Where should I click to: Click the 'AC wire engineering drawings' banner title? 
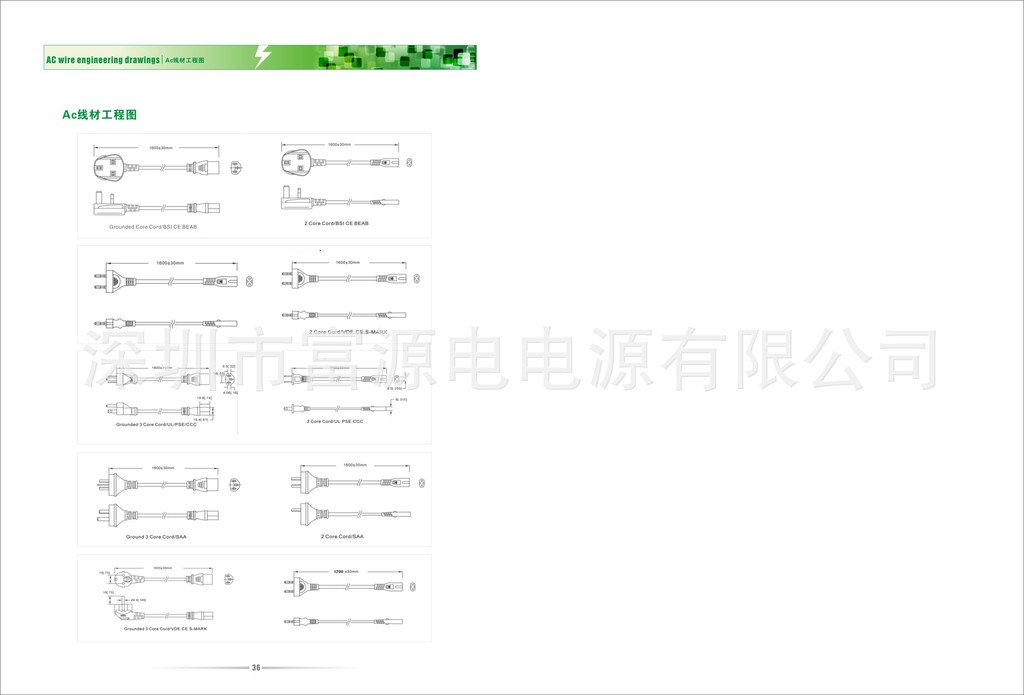coord(102,61)
